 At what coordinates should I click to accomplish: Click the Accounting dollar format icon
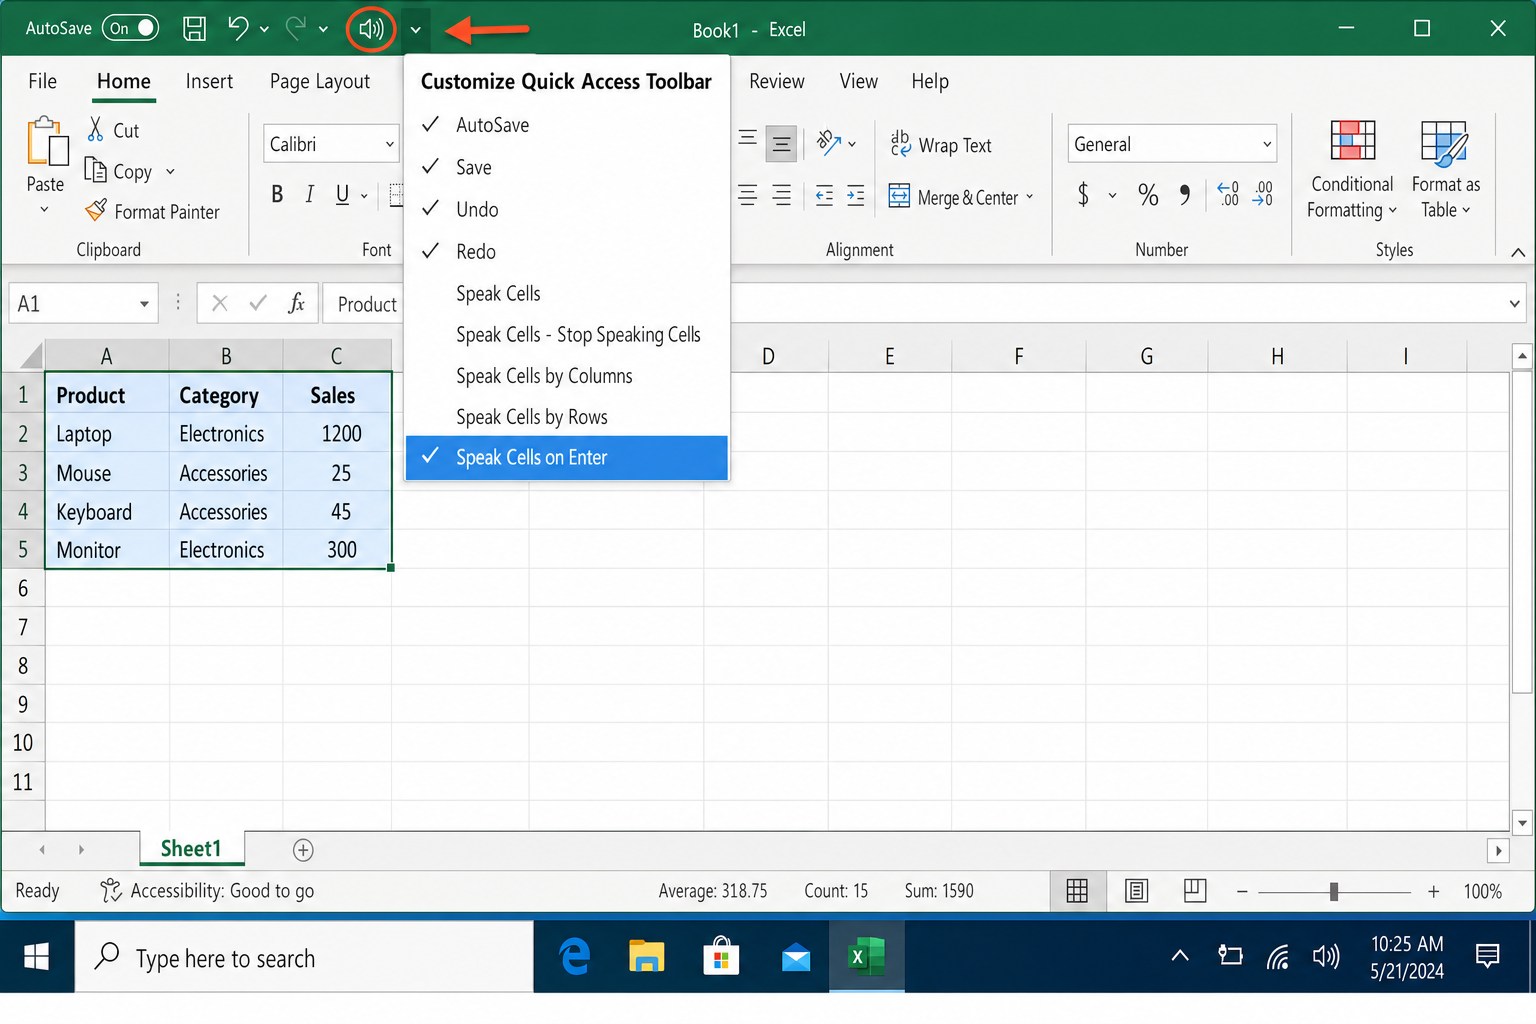point(1083,194)
